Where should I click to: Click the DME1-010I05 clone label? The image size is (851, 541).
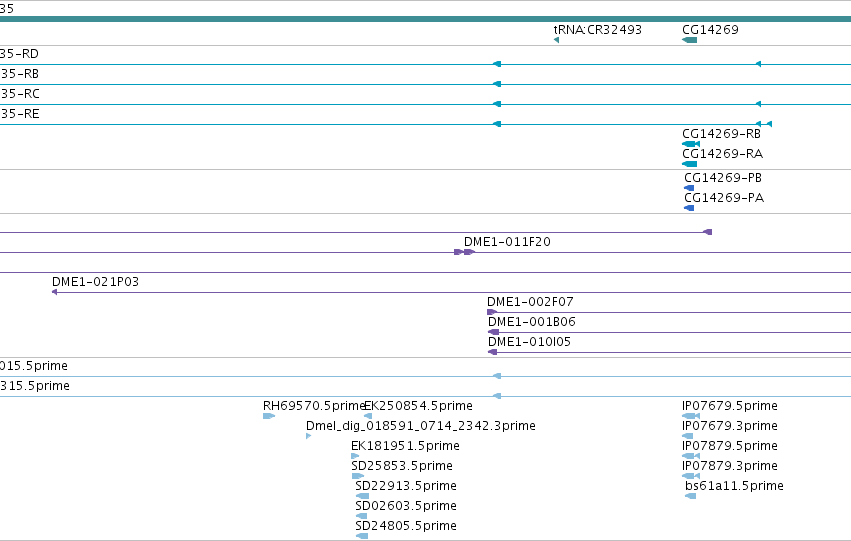(x=529, y=342)
